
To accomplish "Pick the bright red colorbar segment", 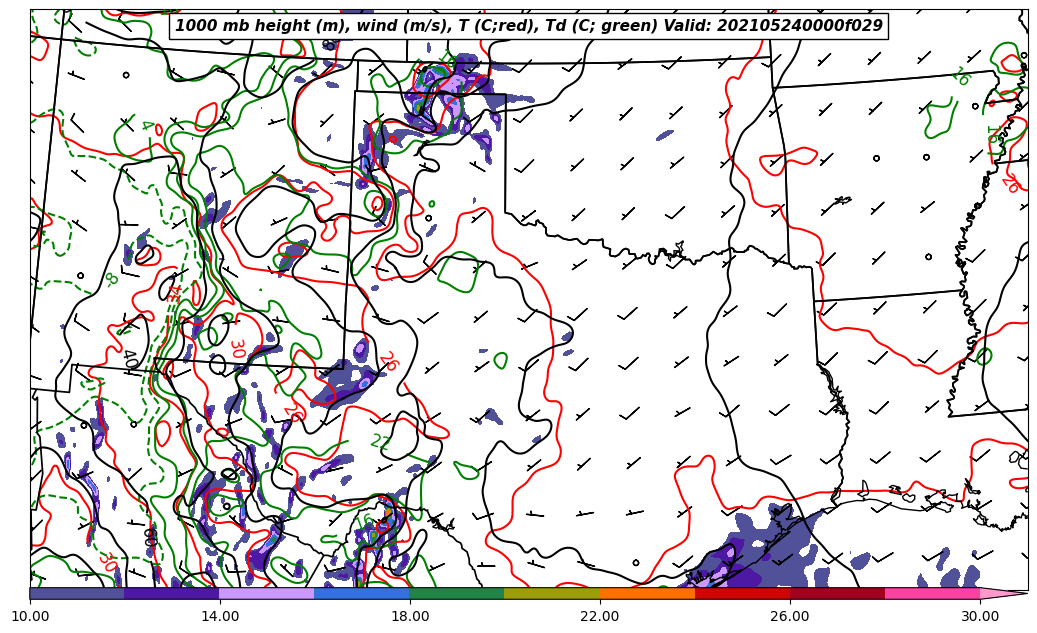I will [x=742, y=593].
